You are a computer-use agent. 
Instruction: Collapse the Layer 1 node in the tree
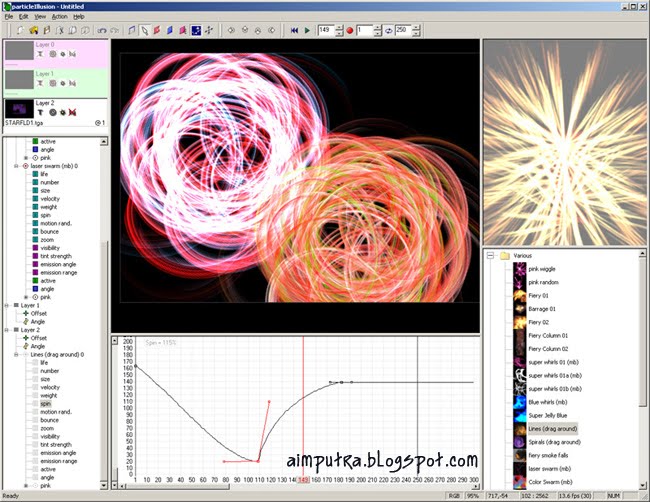pyautogui.click(x=6, y=305)
